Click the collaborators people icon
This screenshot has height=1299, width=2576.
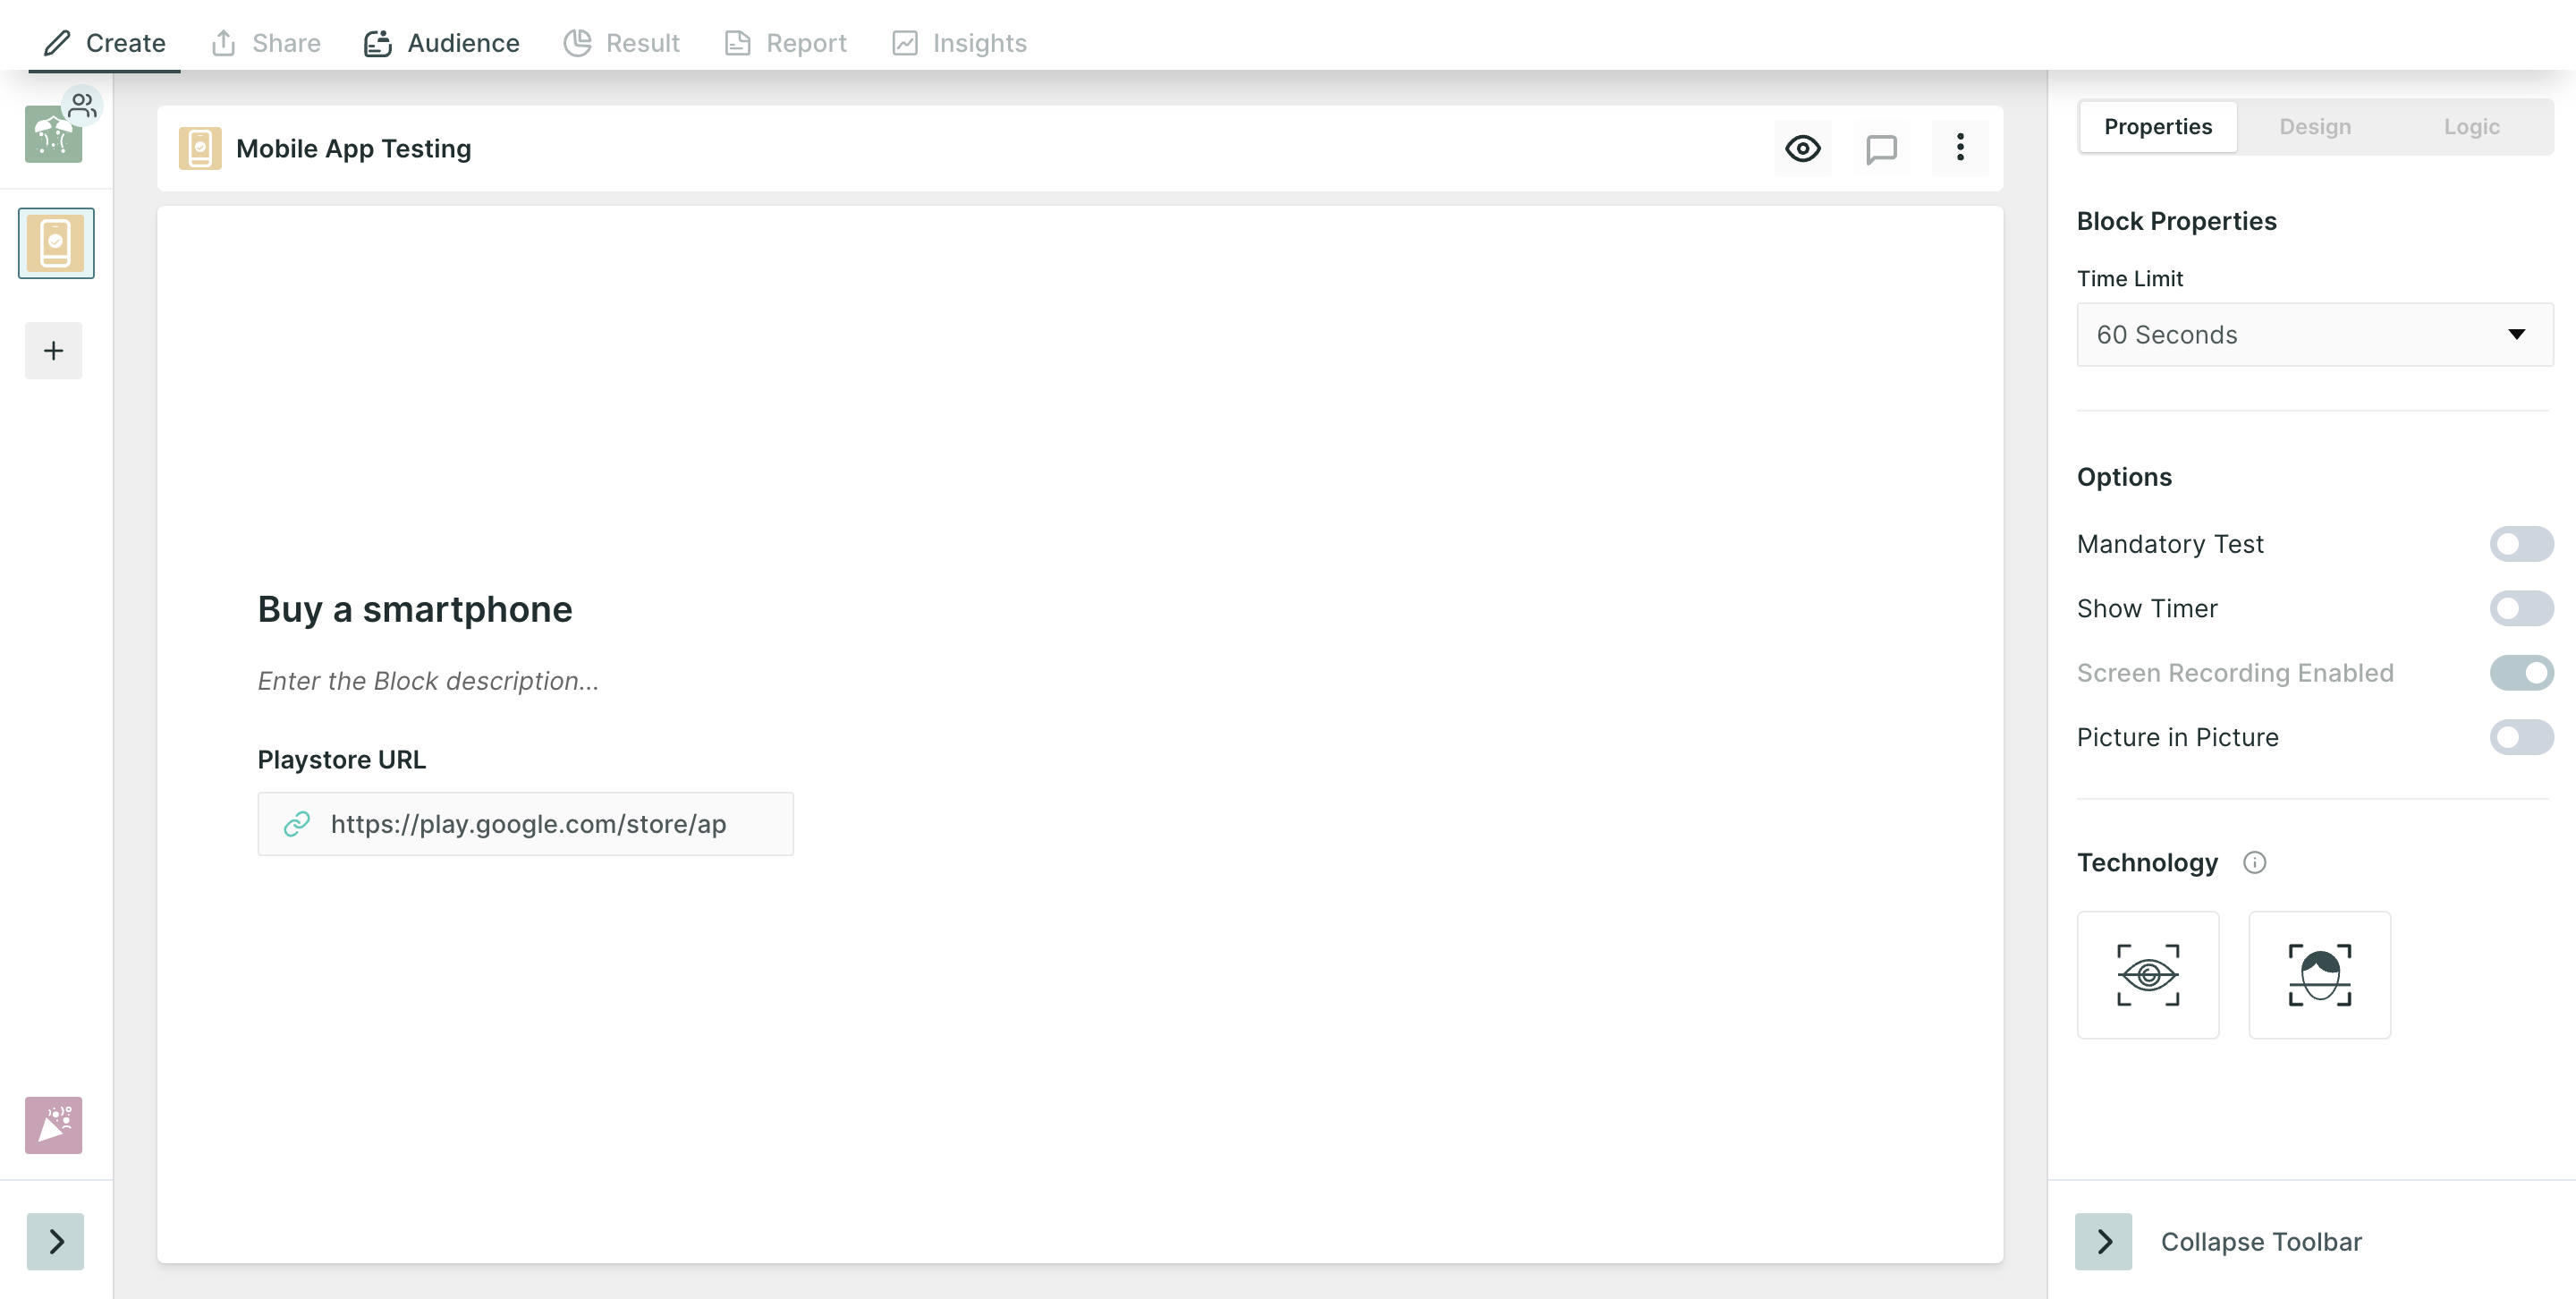[x=83, y=105]
